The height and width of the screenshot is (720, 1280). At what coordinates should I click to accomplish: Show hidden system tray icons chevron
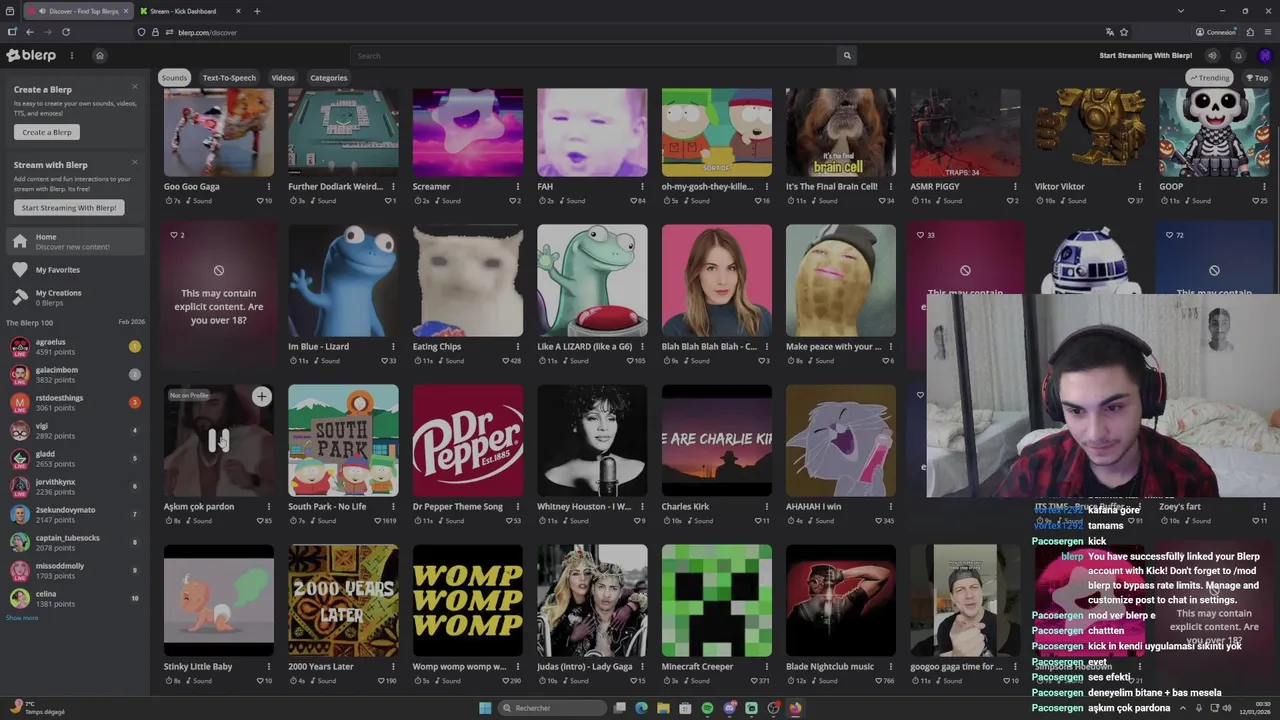[1184, 708]
